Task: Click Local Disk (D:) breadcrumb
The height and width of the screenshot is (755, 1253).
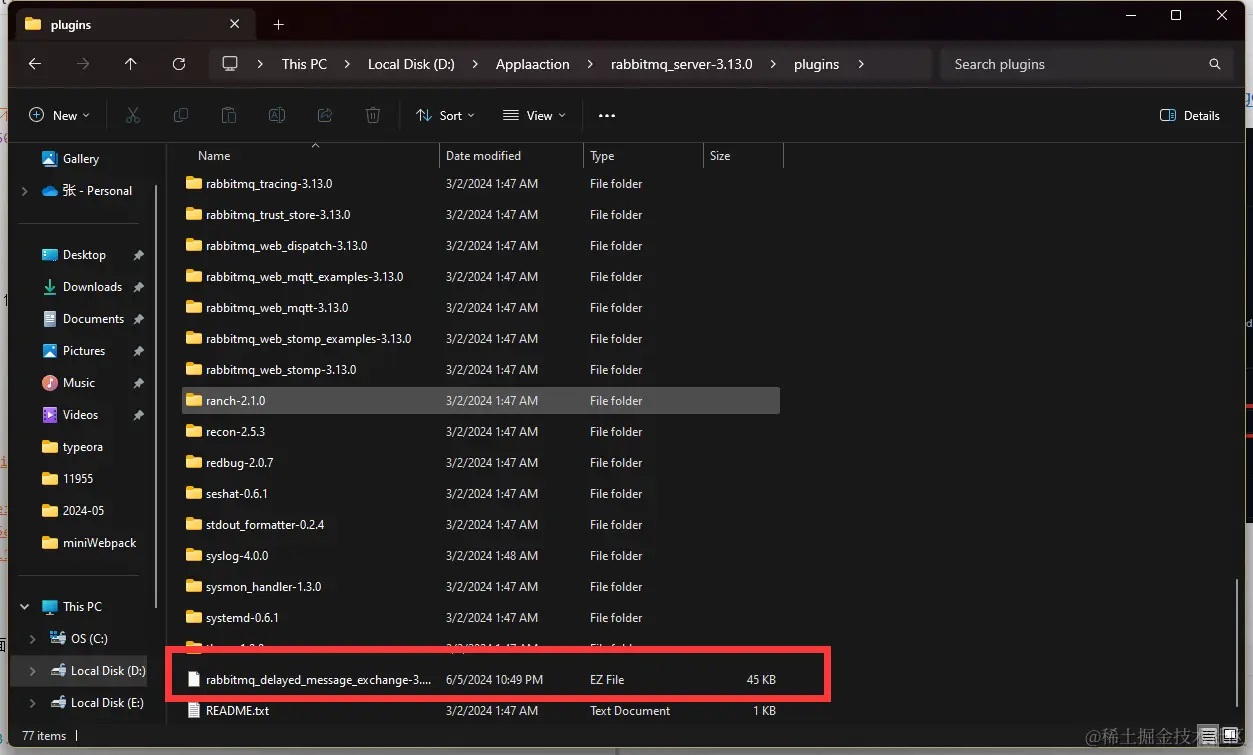Action: click(x=411, y=64)
